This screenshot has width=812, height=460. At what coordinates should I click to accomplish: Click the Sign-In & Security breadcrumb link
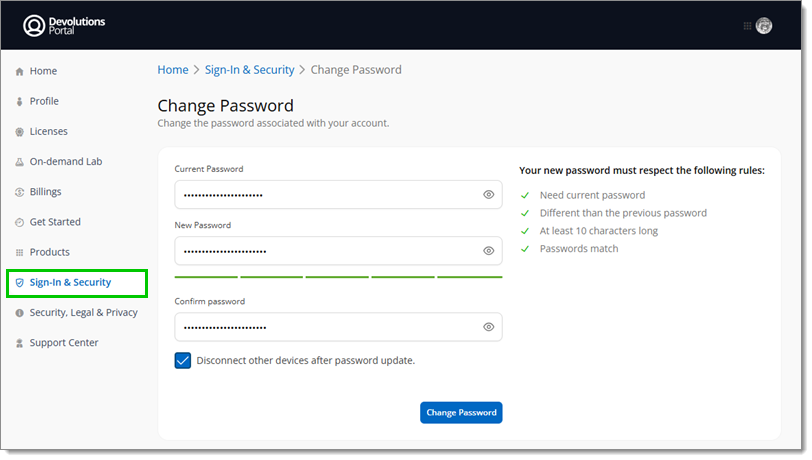coord(250,70)
